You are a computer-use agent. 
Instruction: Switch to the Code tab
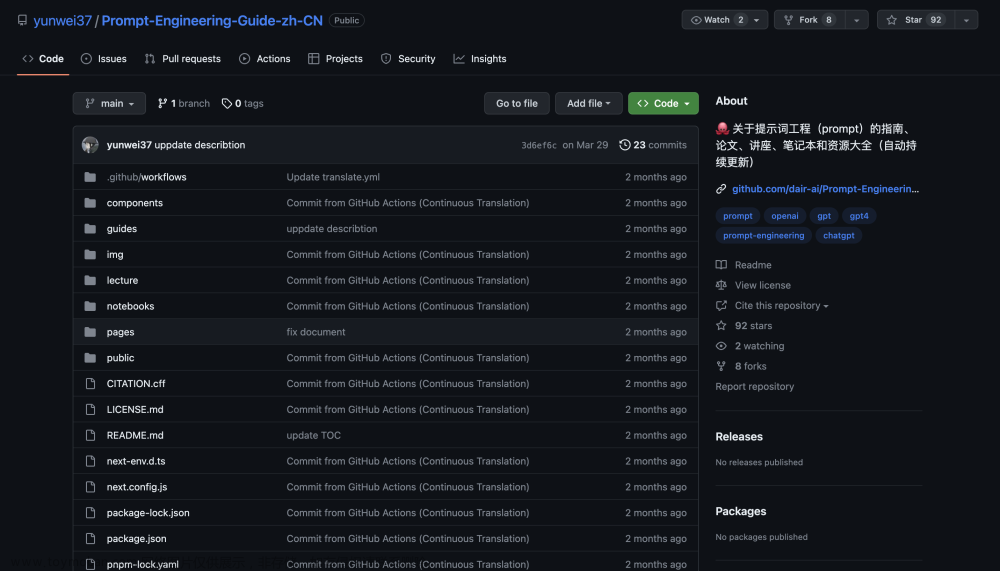pos(43,59)
